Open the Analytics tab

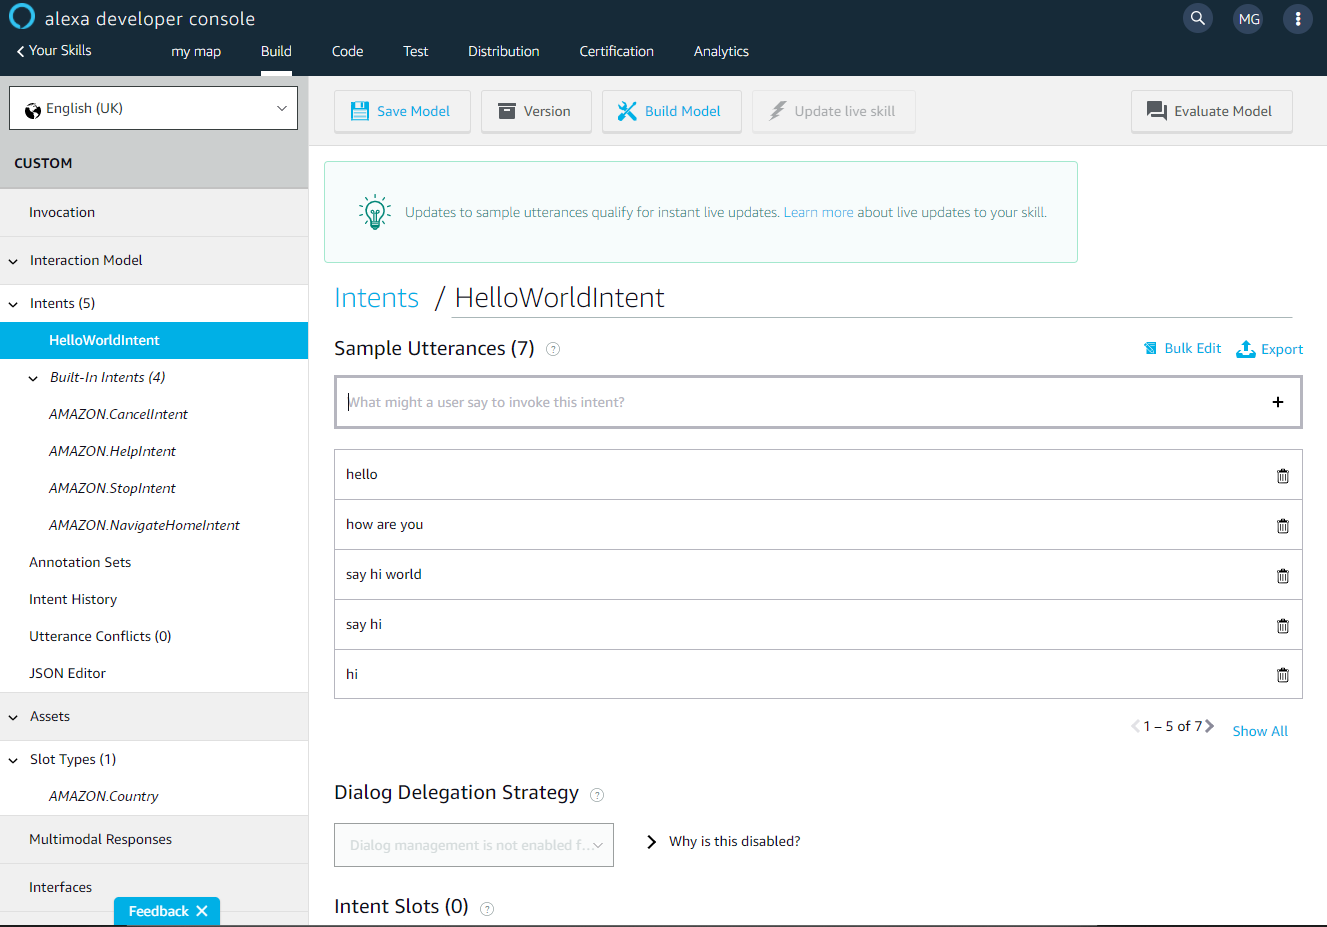[x=720, y=51]
